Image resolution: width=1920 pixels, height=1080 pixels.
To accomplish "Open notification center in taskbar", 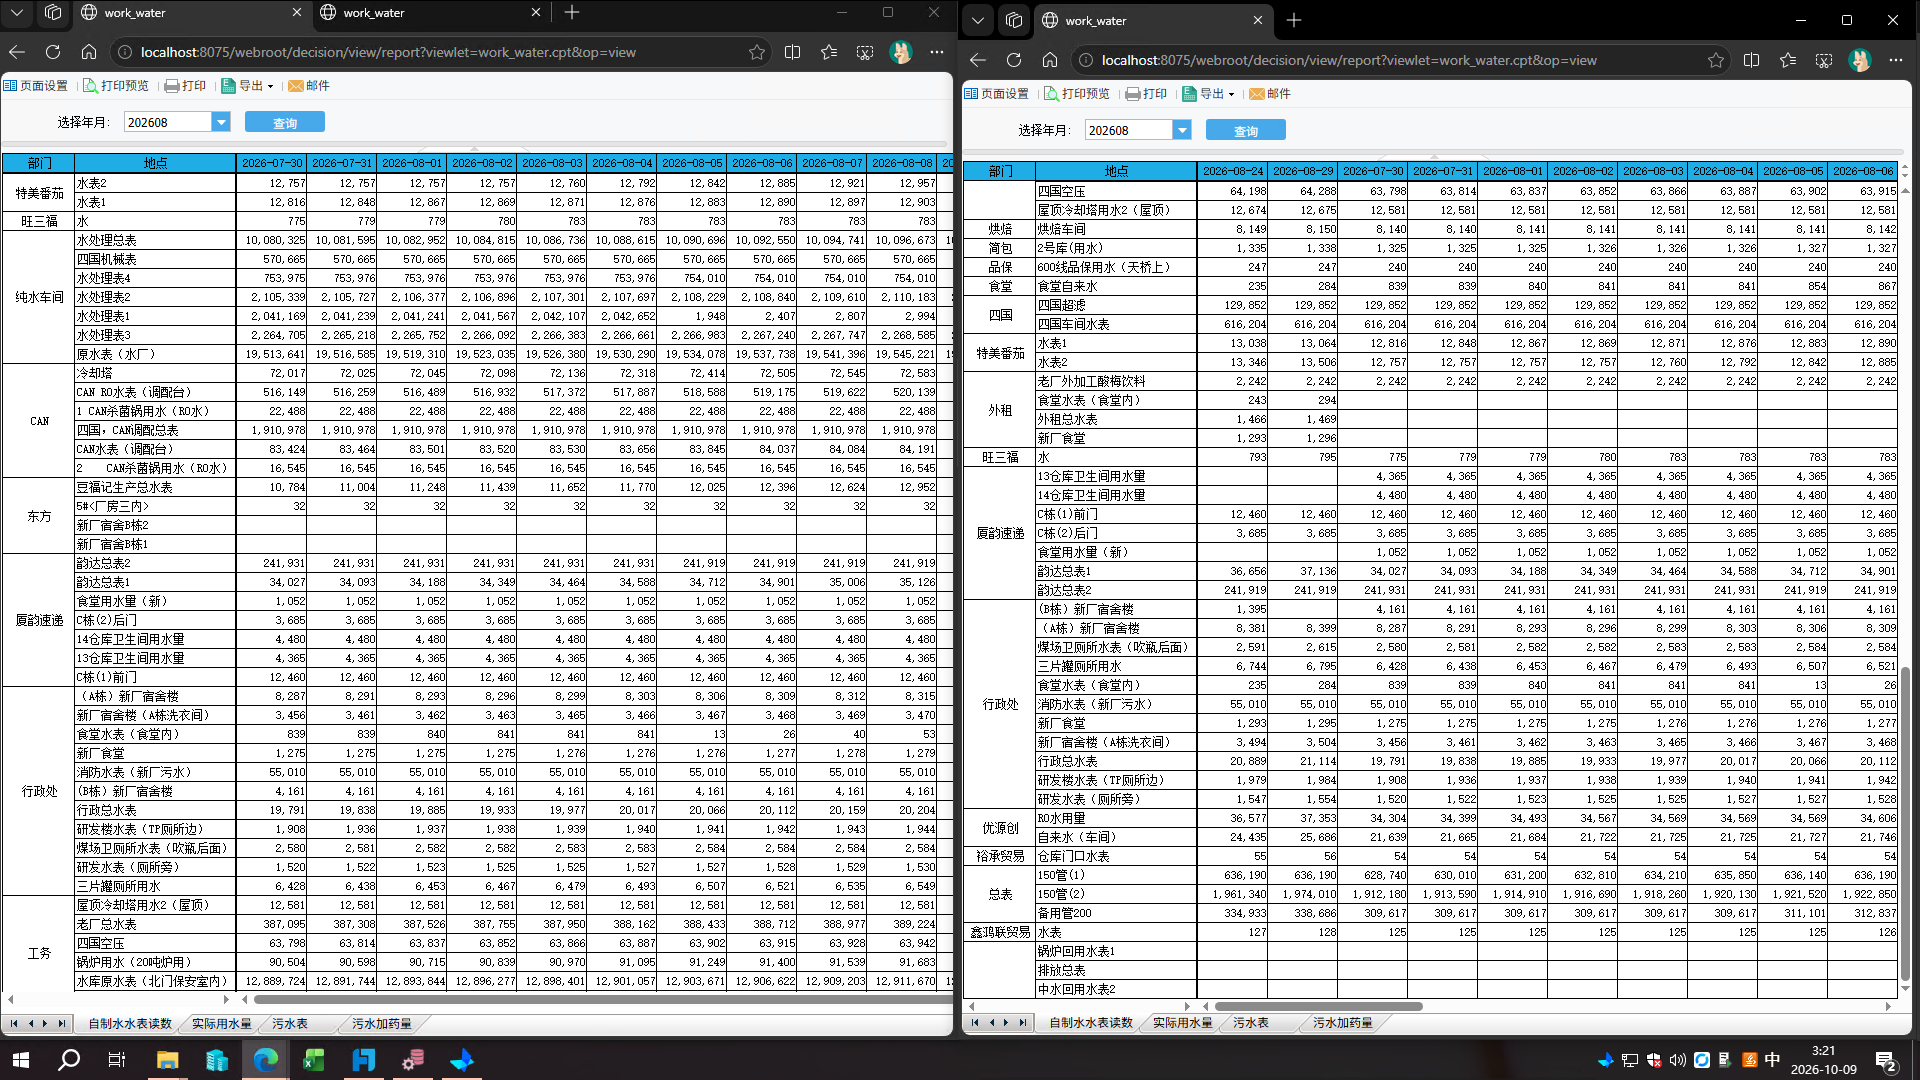I will (1886, 1060).
